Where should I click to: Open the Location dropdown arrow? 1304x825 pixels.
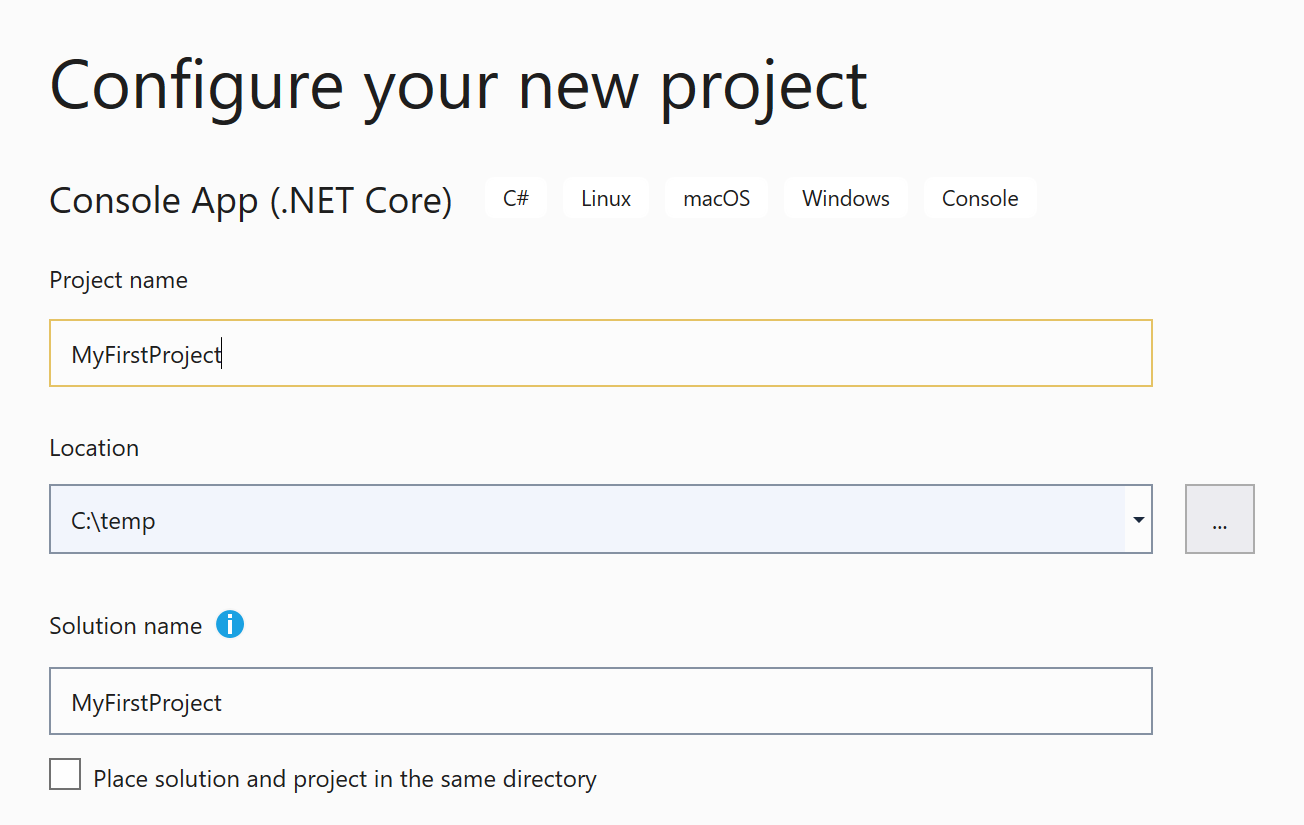click(1138, 520)
